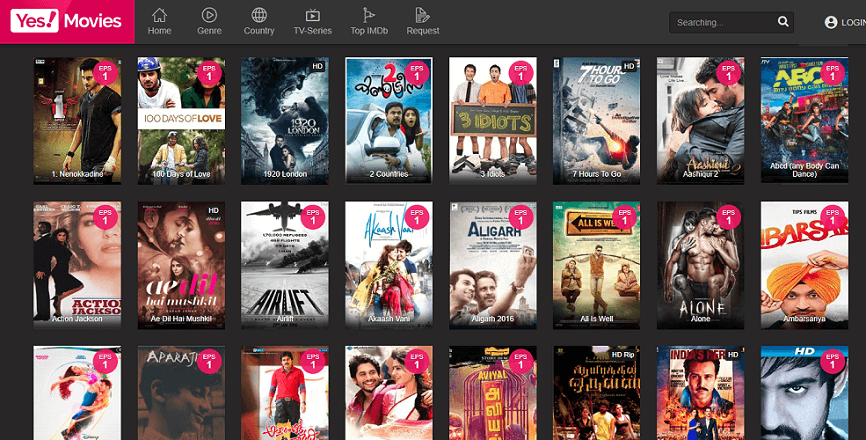Open the Genre play-circle icon
The height and width of the screenshot is (440, 866).
point(209,15)
